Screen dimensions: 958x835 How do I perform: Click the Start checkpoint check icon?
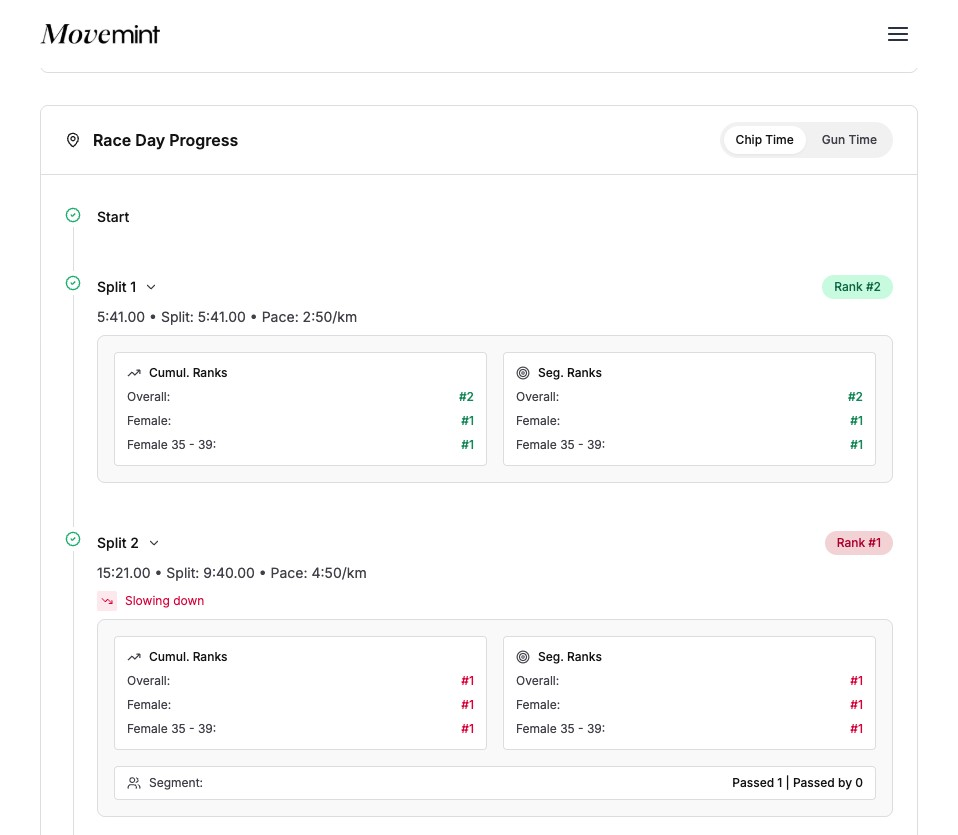coord(73,216)
